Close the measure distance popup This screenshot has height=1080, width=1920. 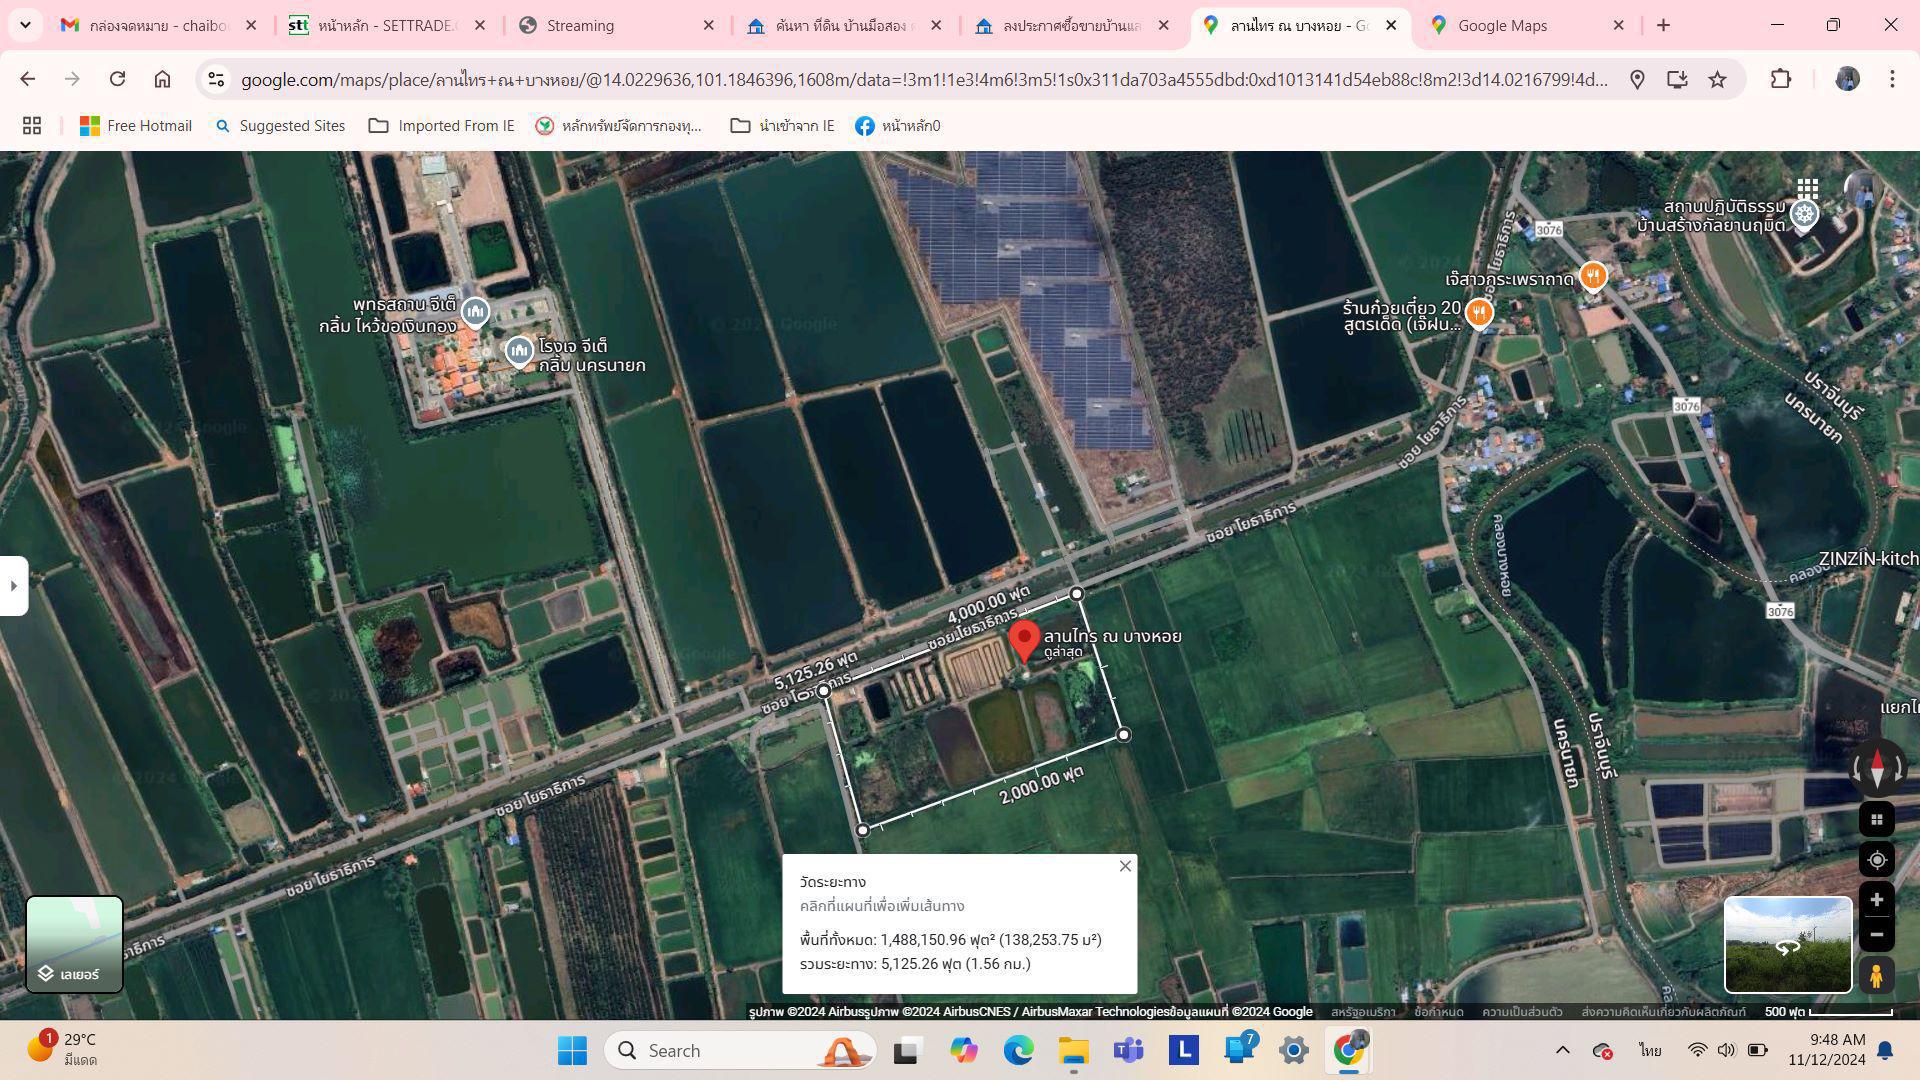point(1125,866)
